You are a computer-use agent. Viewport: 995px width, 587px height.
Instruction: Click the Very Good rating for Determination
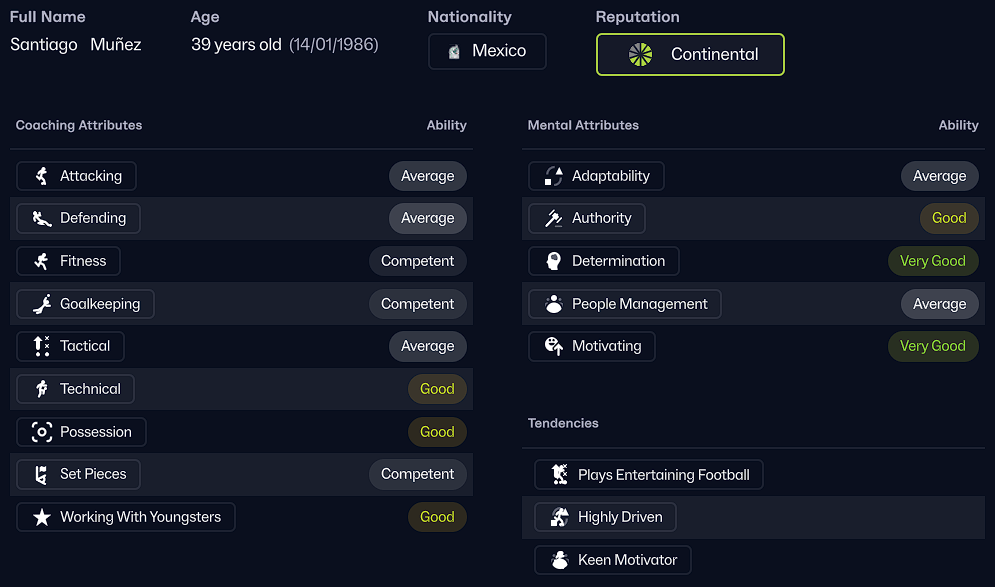click(932, 261)
